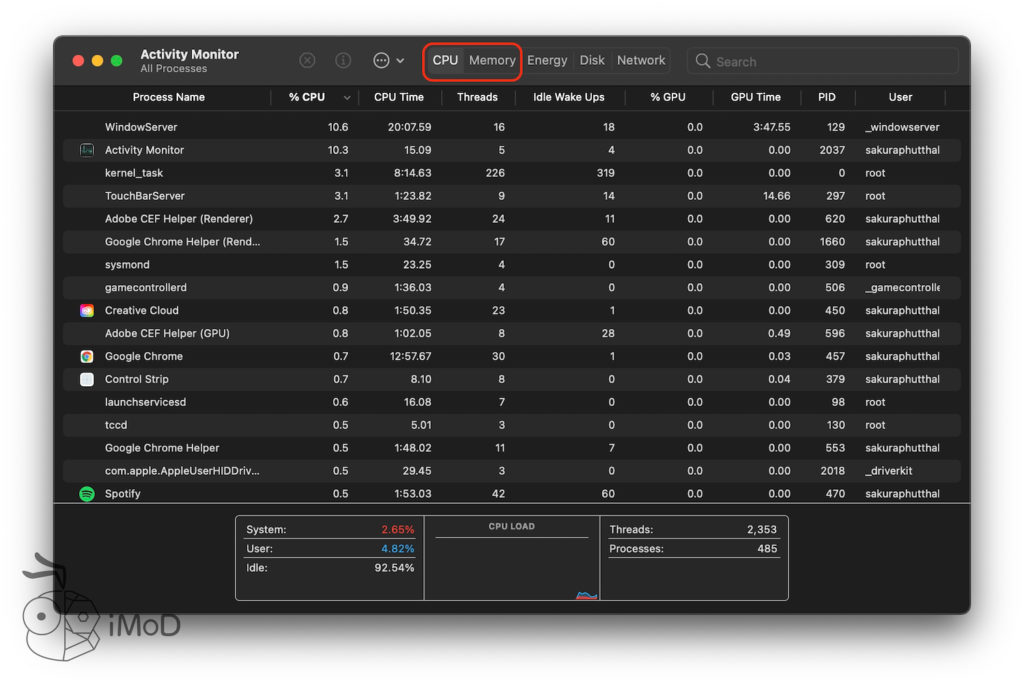Click the Spotify app icon in list

coord(87,494)
